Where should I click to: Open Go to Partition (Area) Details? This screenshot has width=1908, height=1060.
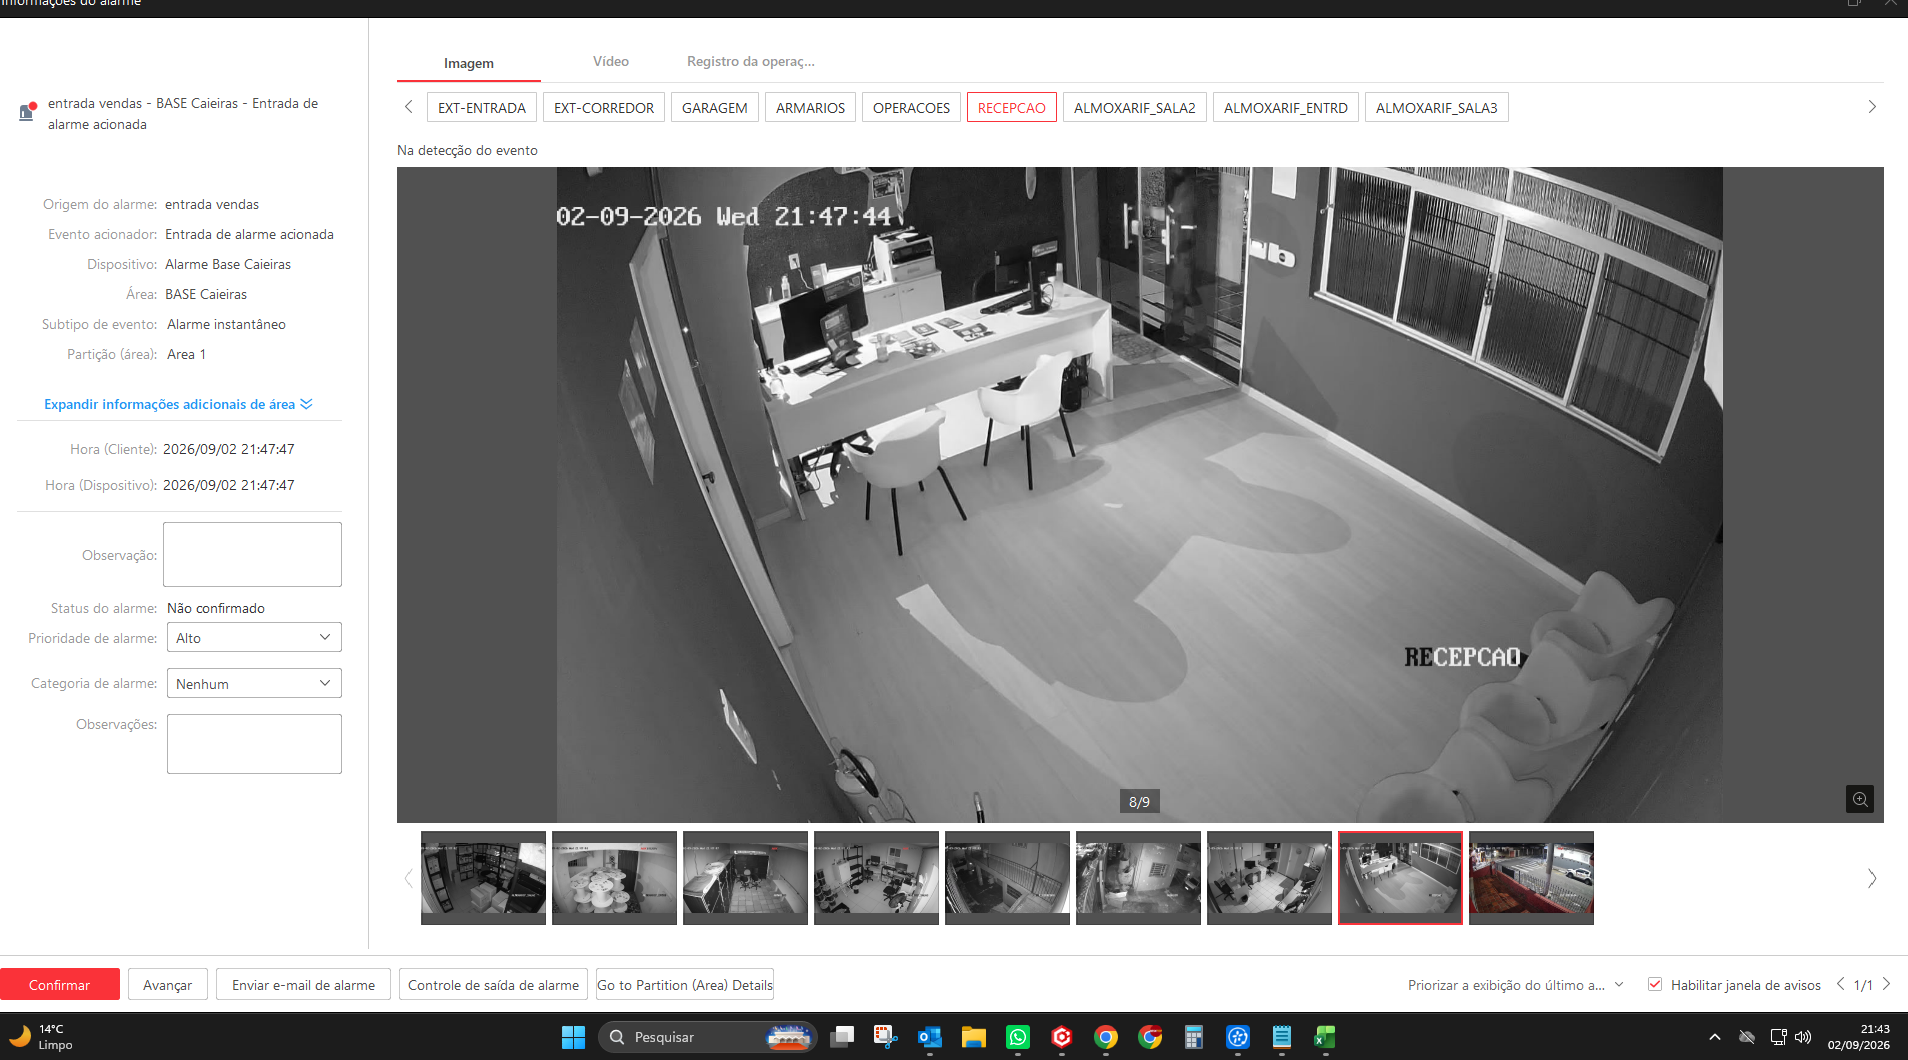pos(685,984)
